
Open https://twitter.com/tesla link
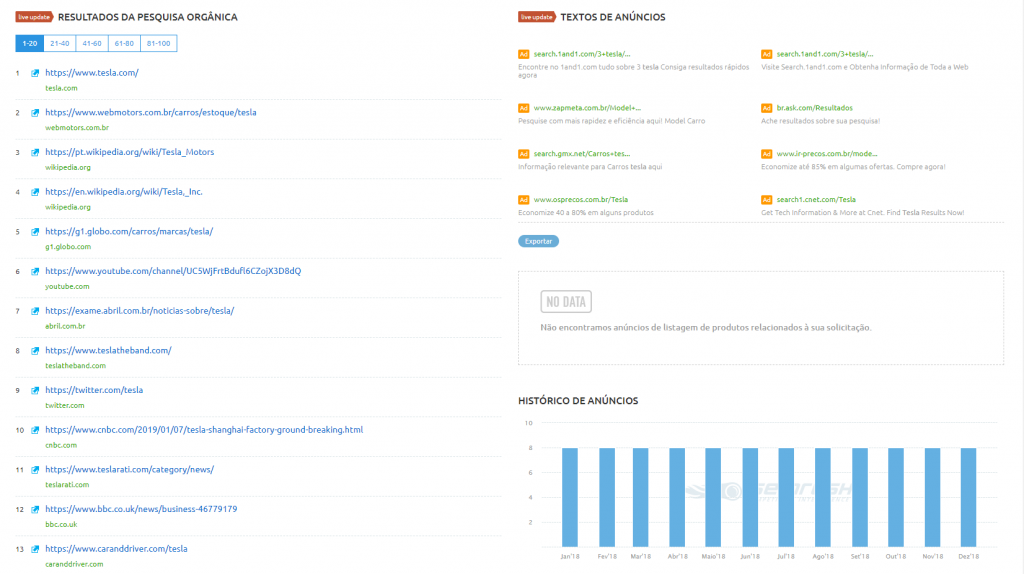[94, 390]
